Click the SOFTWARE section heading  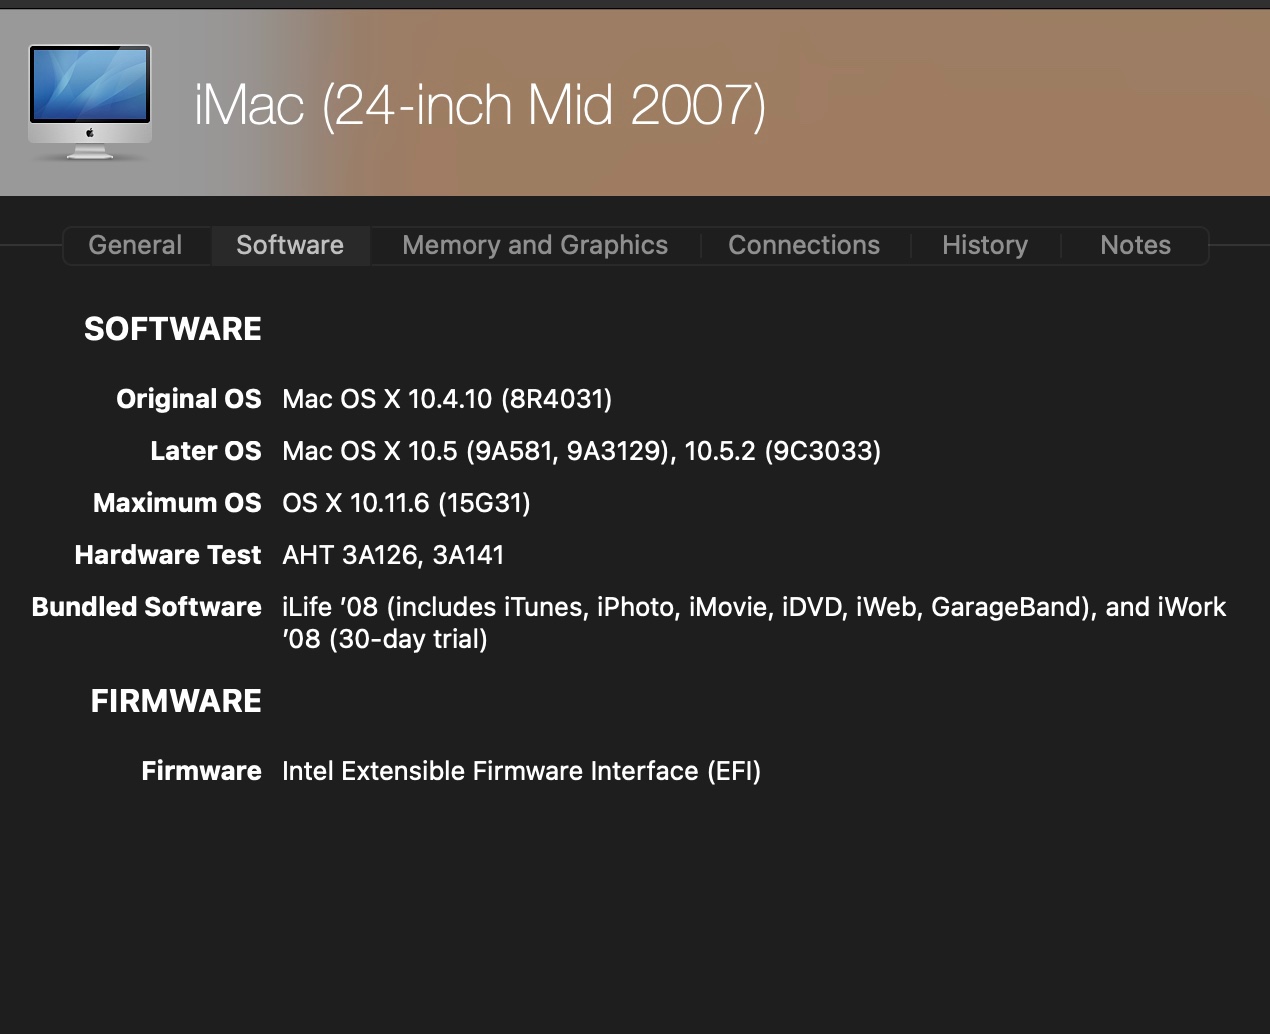(x=173, y=329)
